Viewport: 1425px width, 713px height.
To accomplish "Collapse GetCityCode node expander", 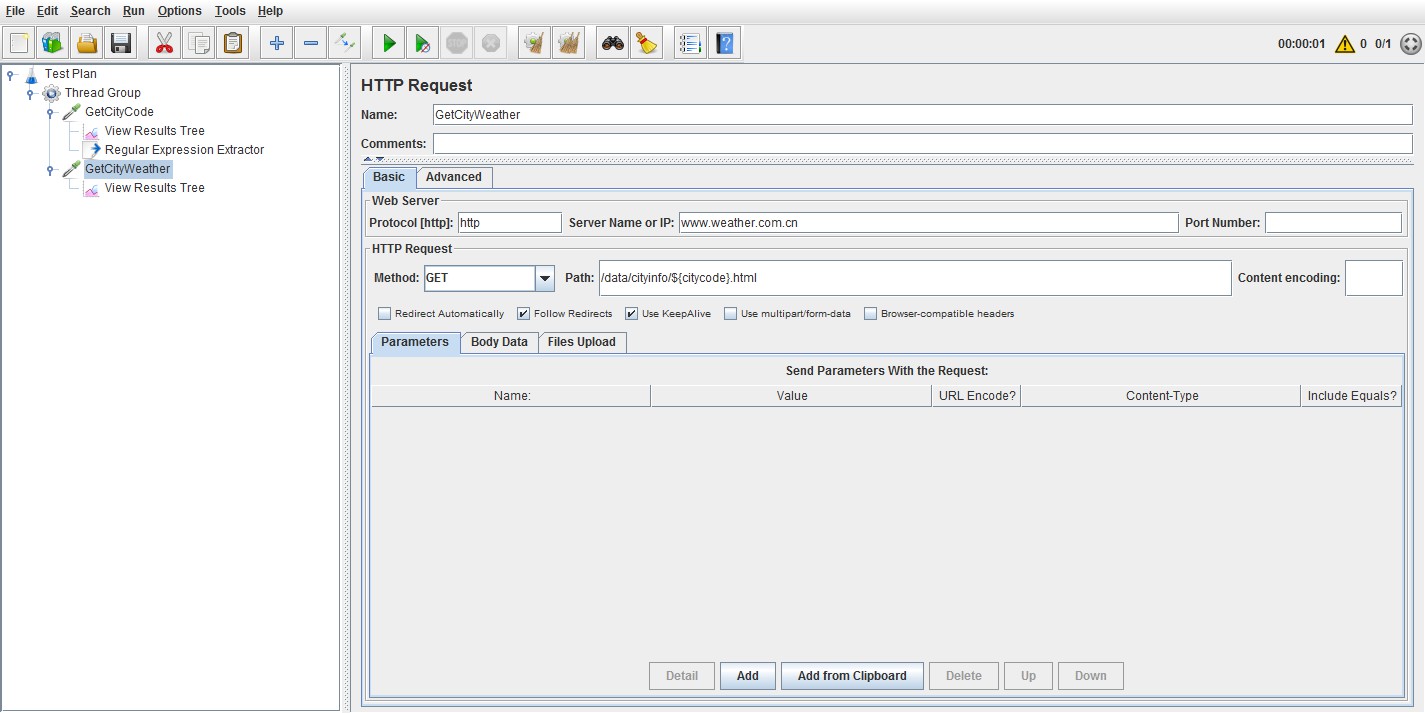I will tap(50, 112).
